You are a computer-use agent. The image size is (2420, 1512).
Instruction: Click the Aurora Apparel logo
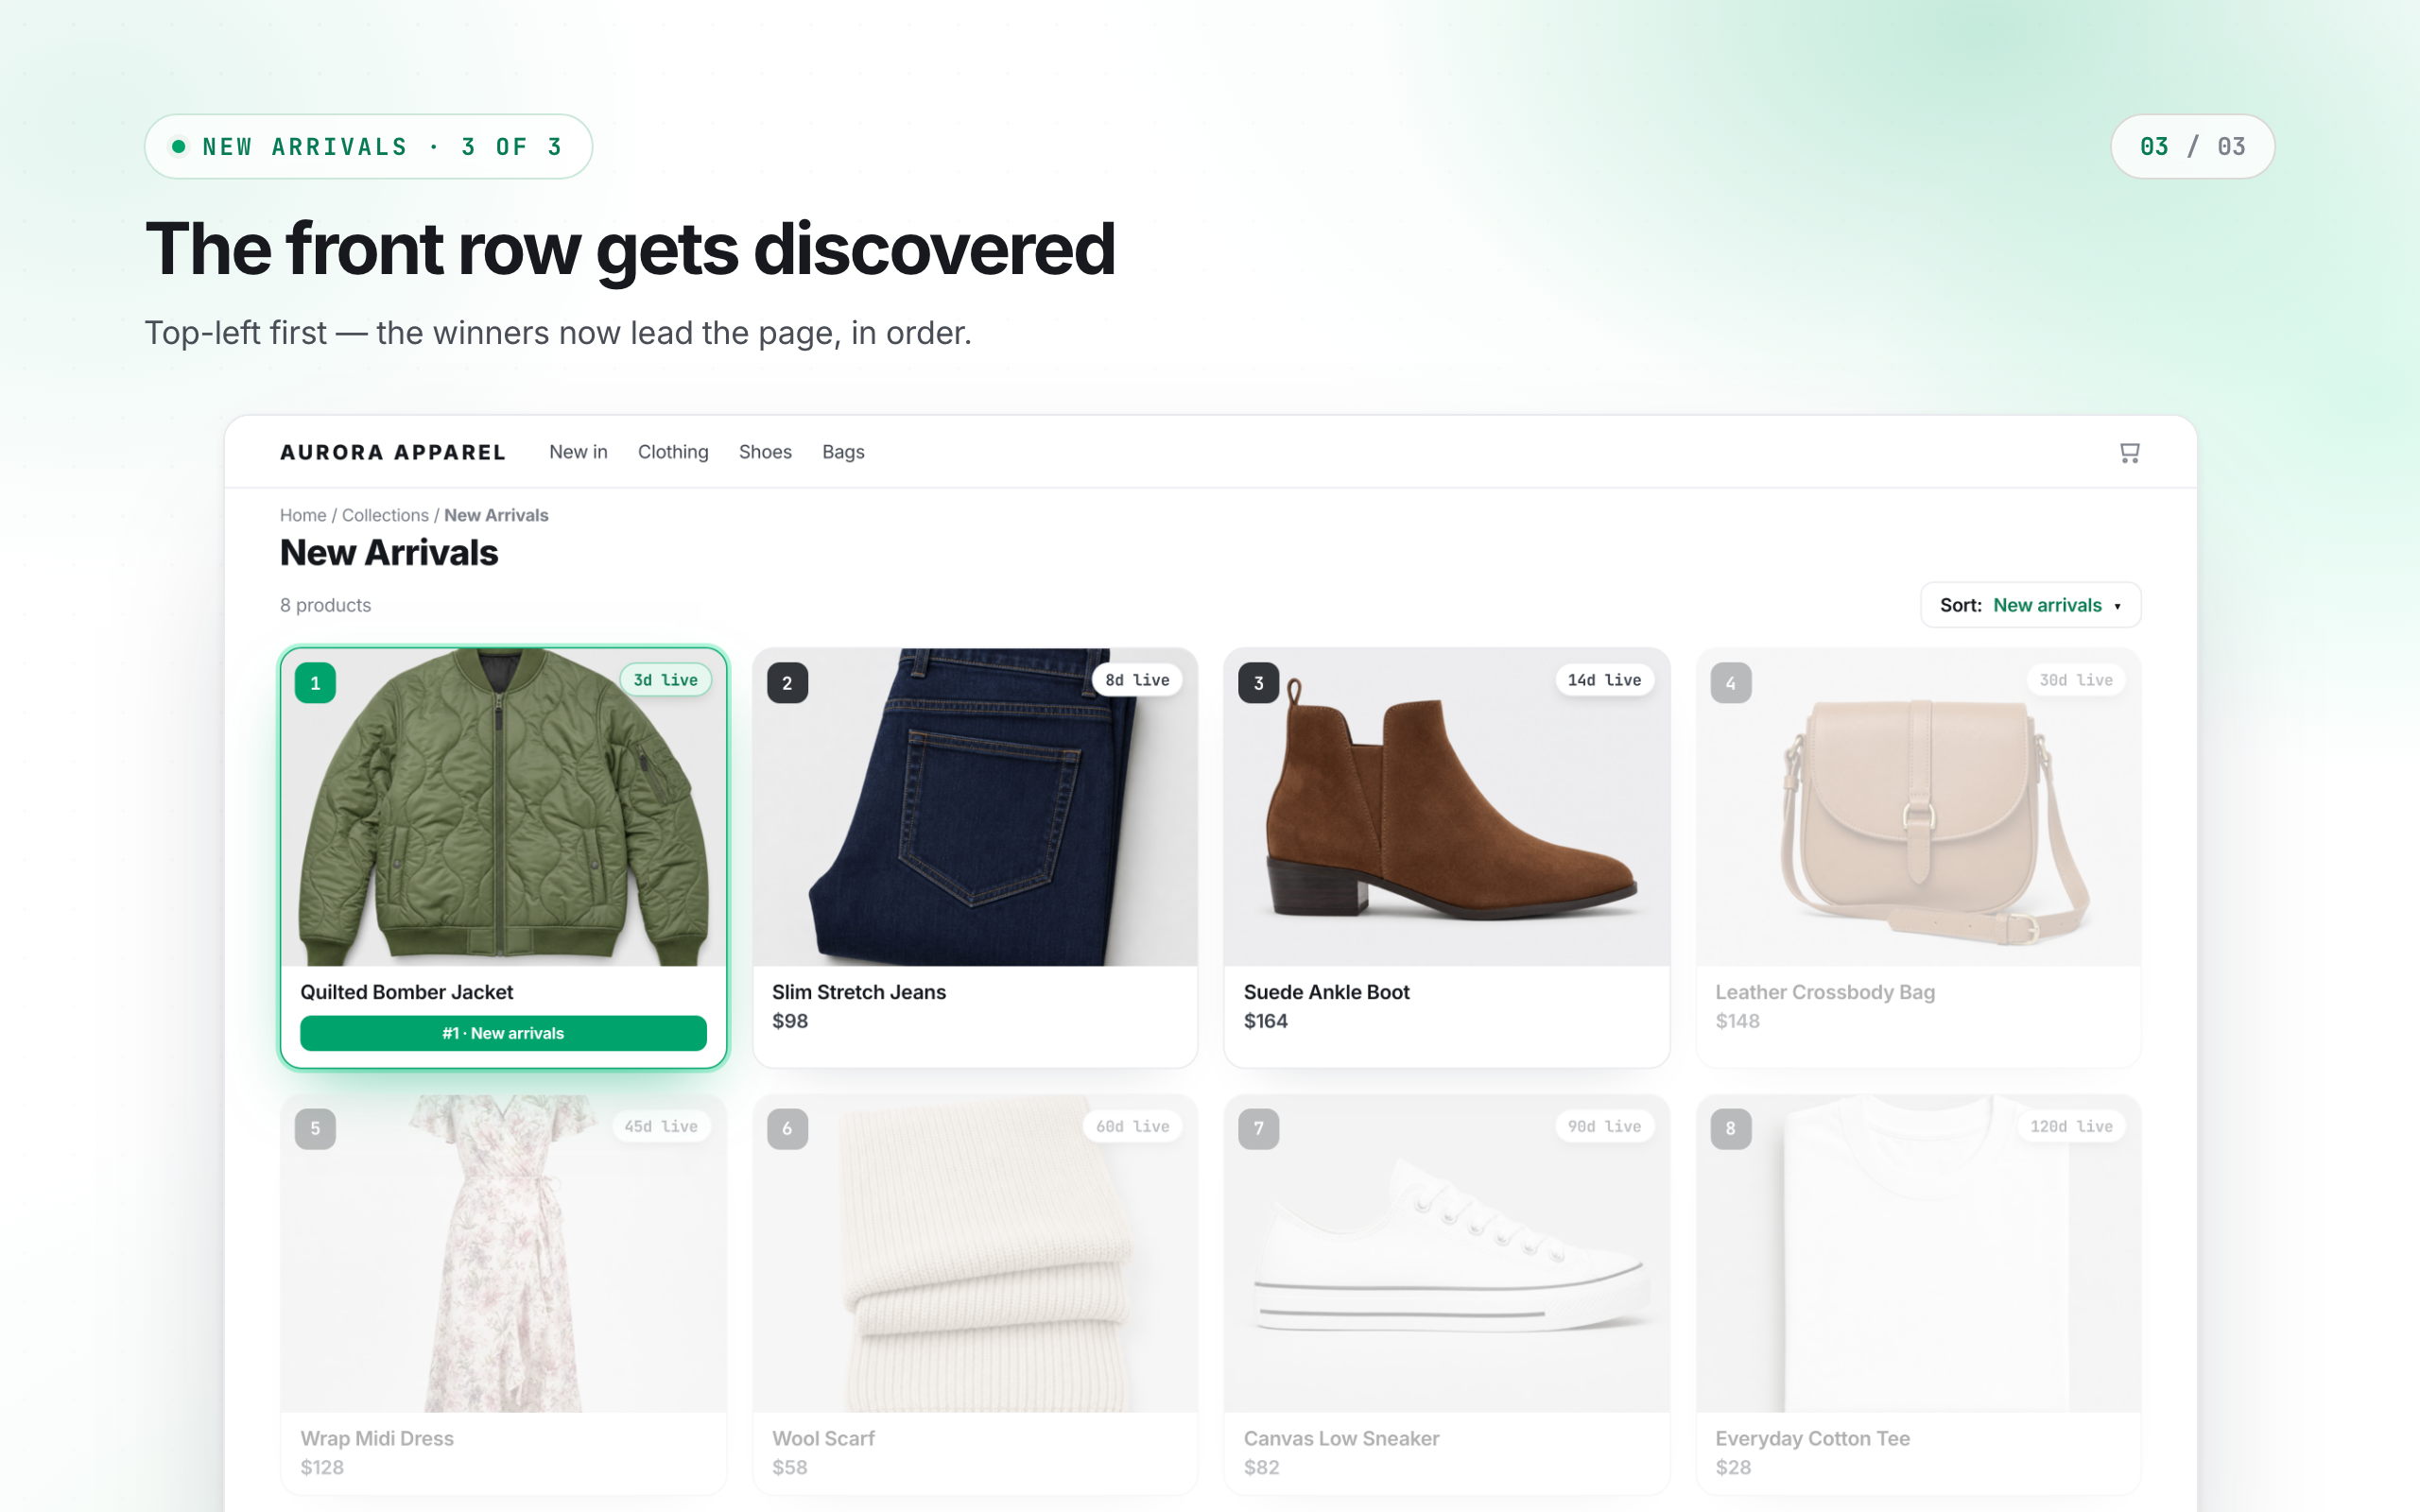coord(393,452)
